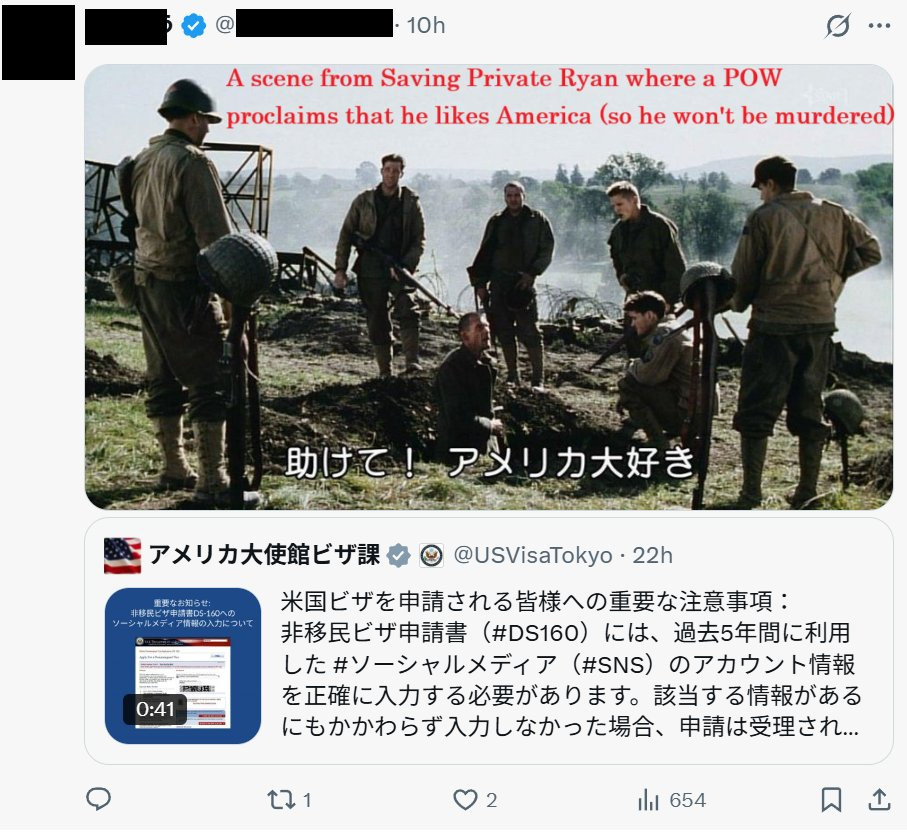This screenshot has width=907, height=840.
Task: Click the American flag avatar
Action: pos(123,555)
